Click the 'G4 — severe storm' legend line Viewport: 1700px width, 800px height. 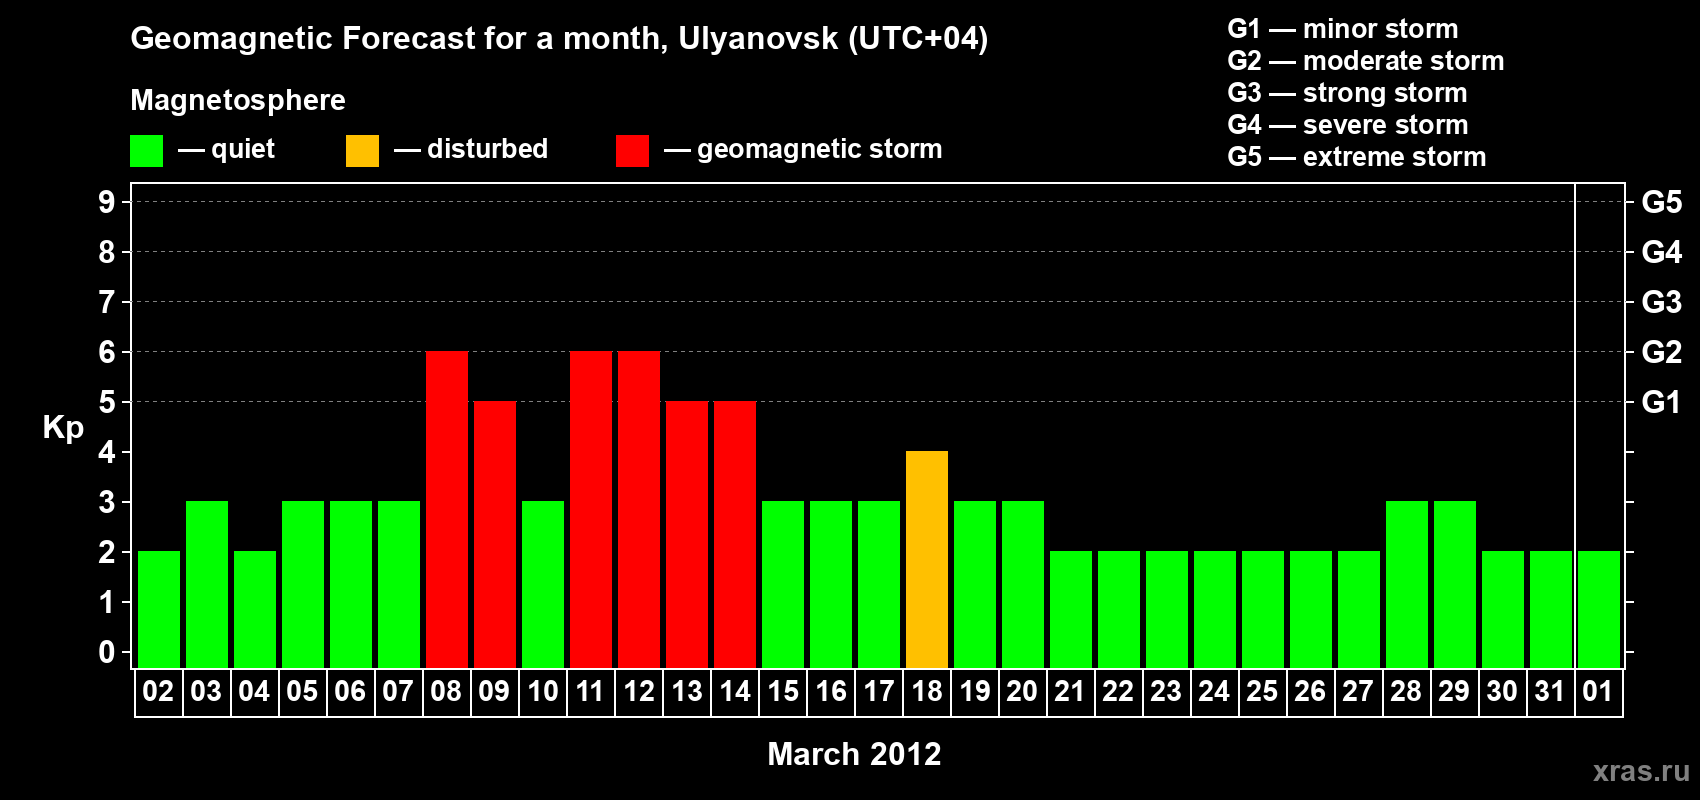click(1348, 125)
